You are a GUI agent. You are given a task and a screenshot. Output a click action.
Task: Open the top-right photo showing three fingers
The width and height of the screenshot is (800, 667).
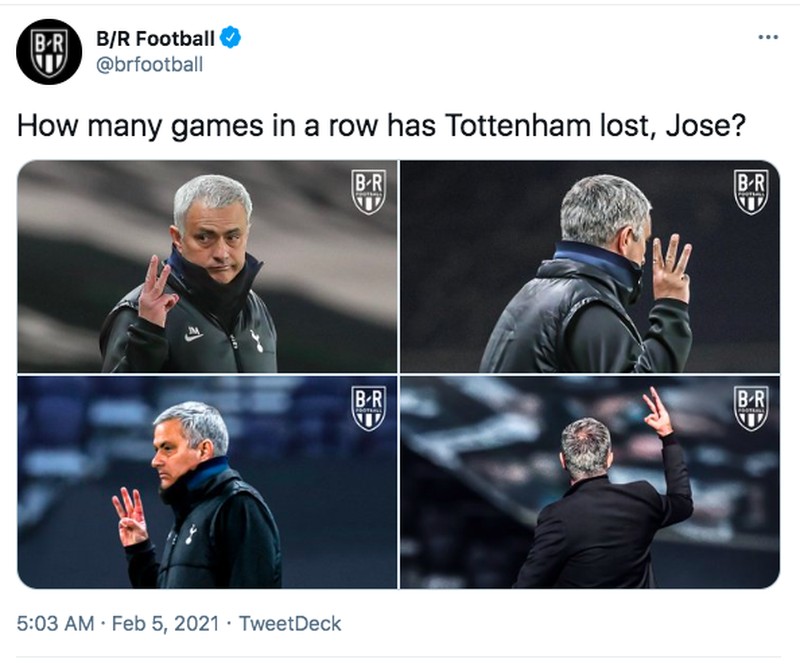[590, 265]
